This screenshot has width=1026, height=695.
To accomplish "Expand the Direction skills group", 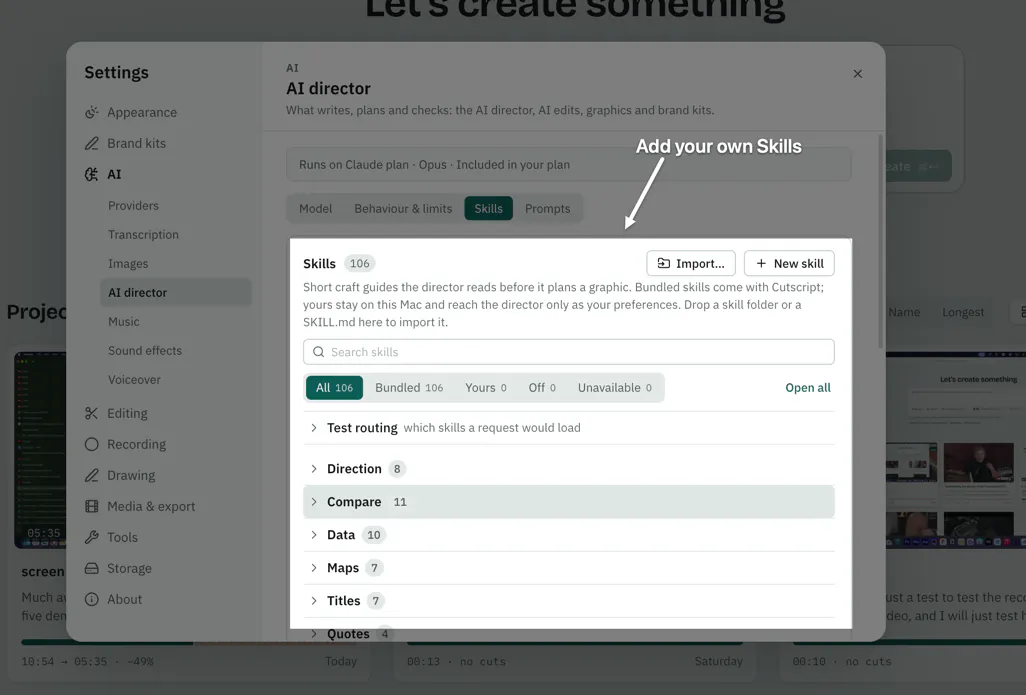I will click(569, 469).
